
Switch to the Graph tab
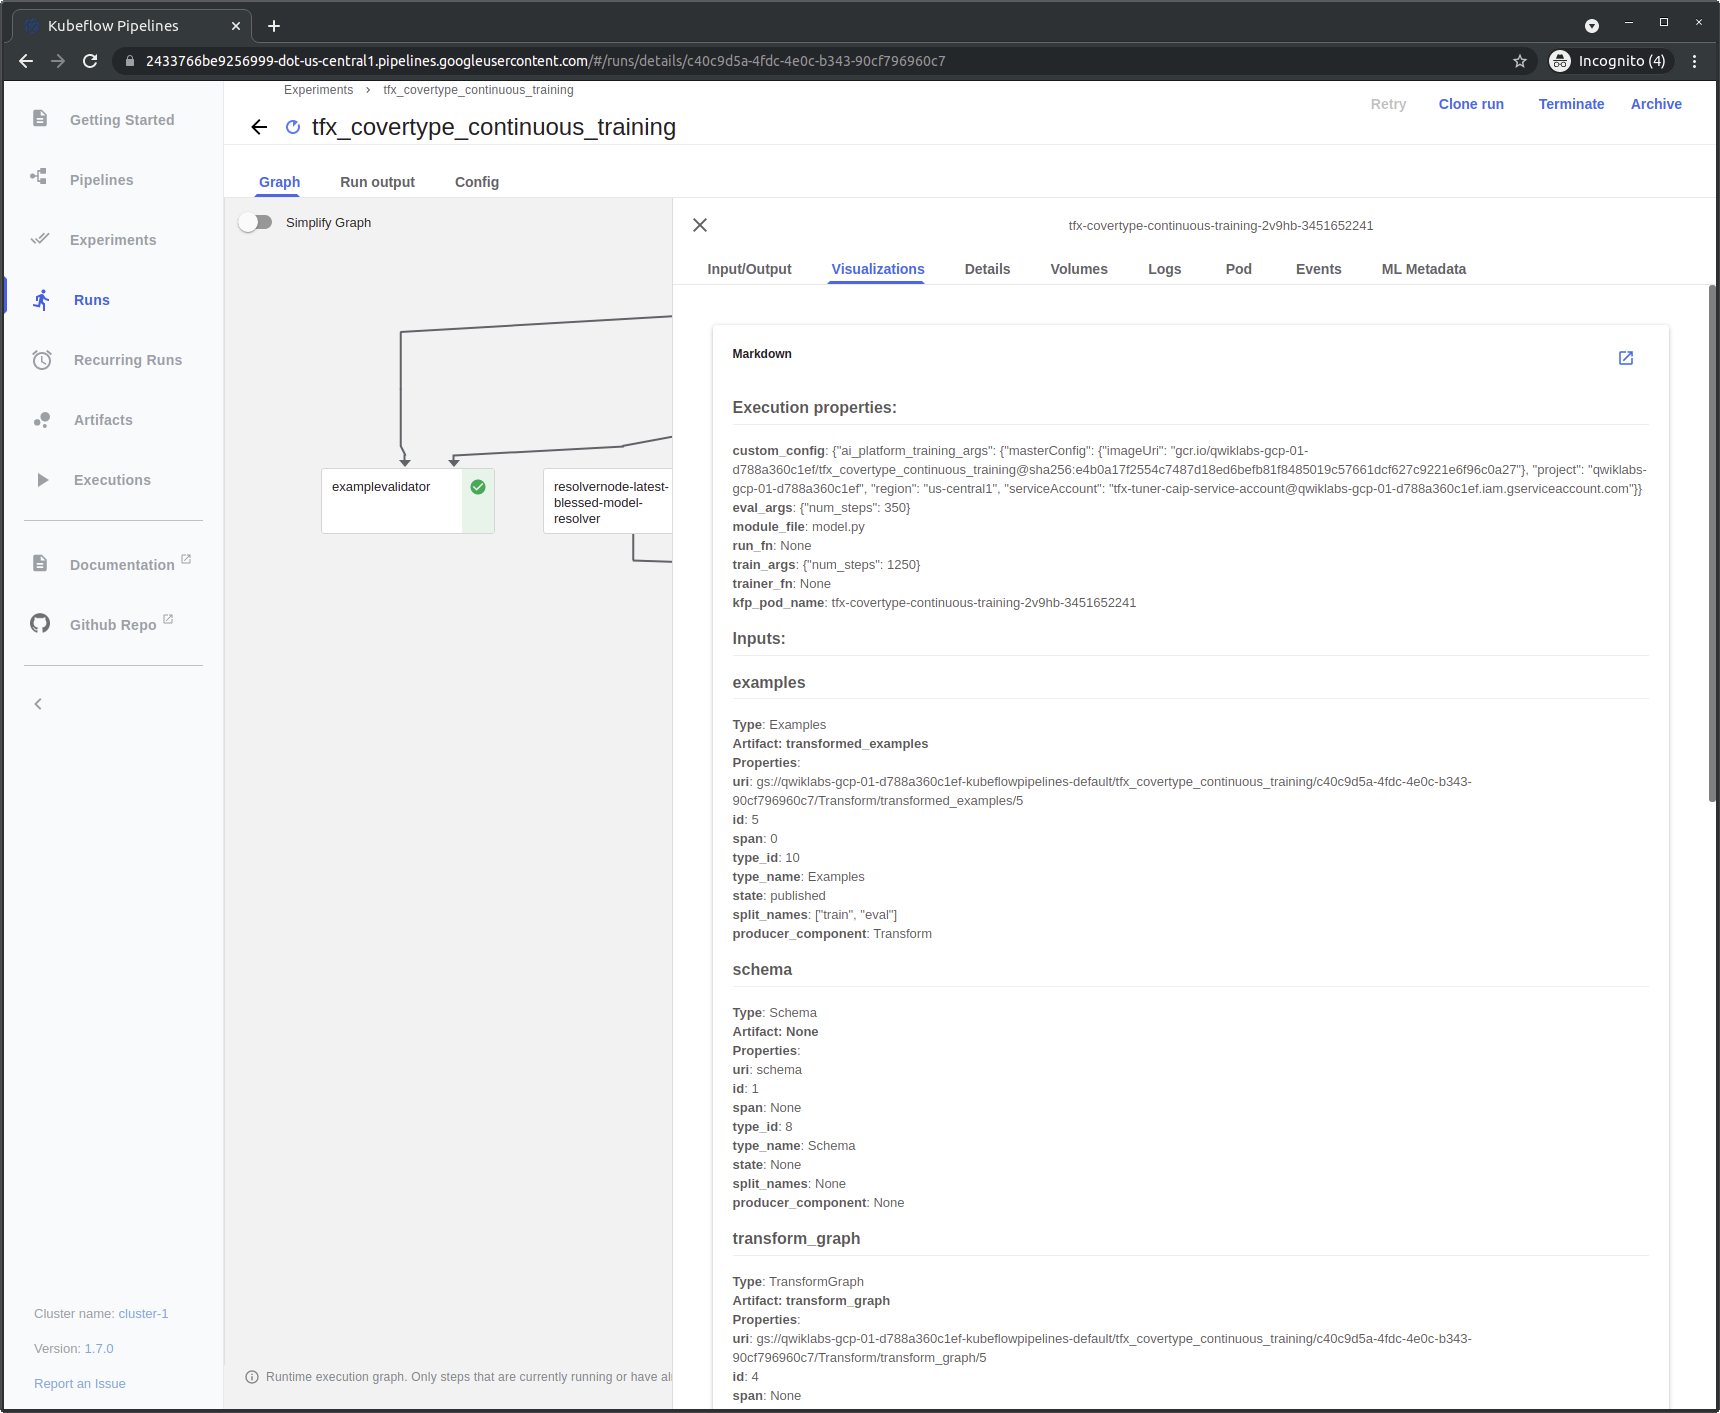click(279, 182)
